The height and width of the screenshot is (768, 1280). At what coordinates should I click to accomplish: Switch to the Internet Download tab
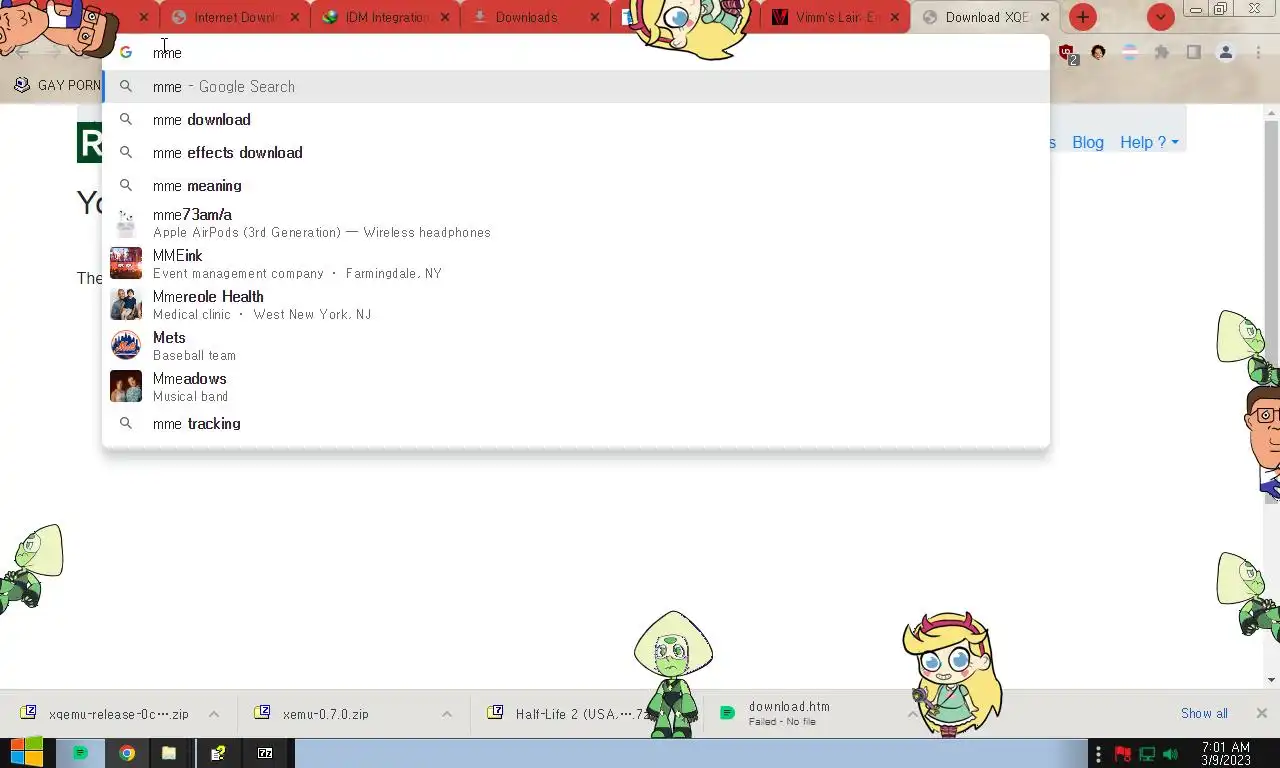(236, 17)
